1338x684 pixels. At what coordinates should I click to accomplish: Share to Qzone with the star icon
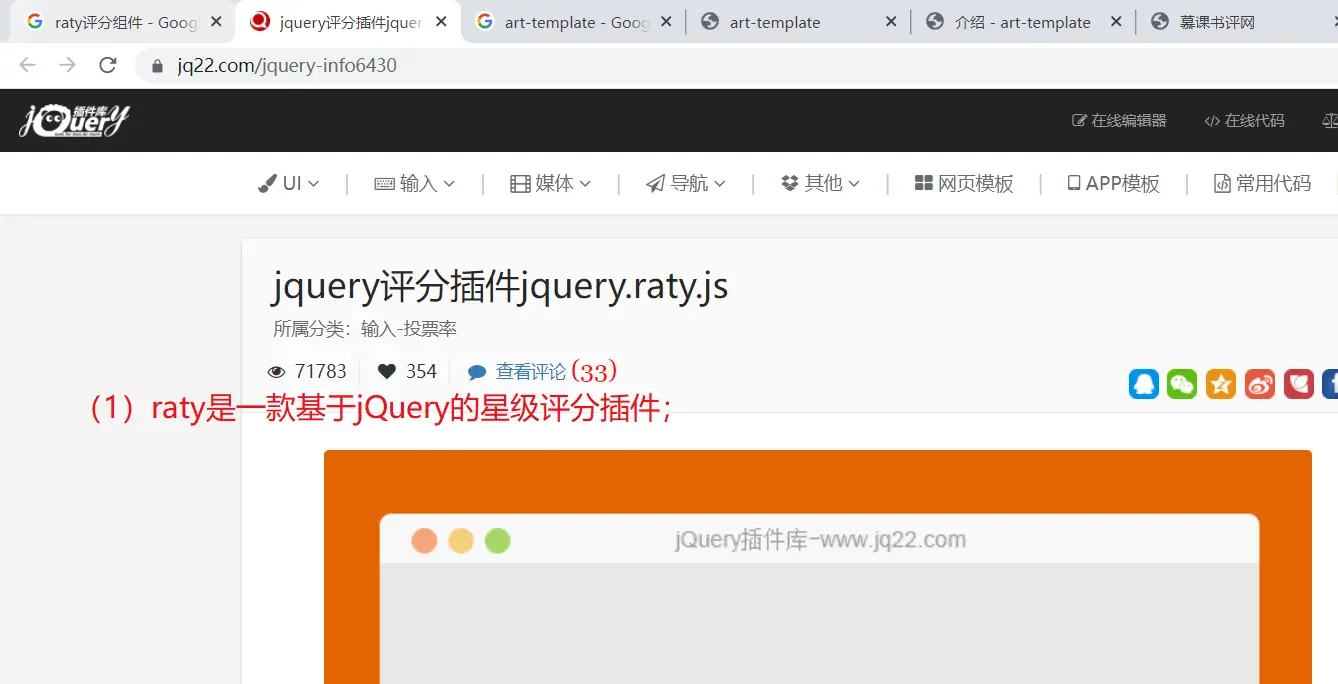point(1221,384)
